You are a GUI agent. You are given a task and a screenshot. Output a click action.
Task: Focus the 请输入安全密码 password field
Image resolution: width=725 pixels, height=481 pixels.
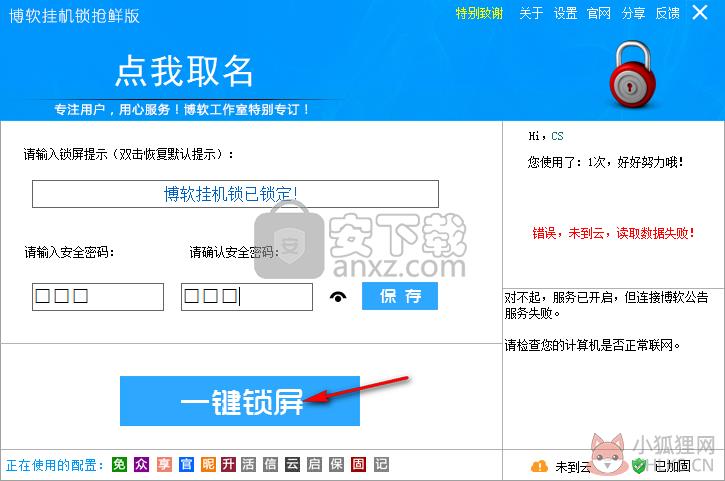98,296
